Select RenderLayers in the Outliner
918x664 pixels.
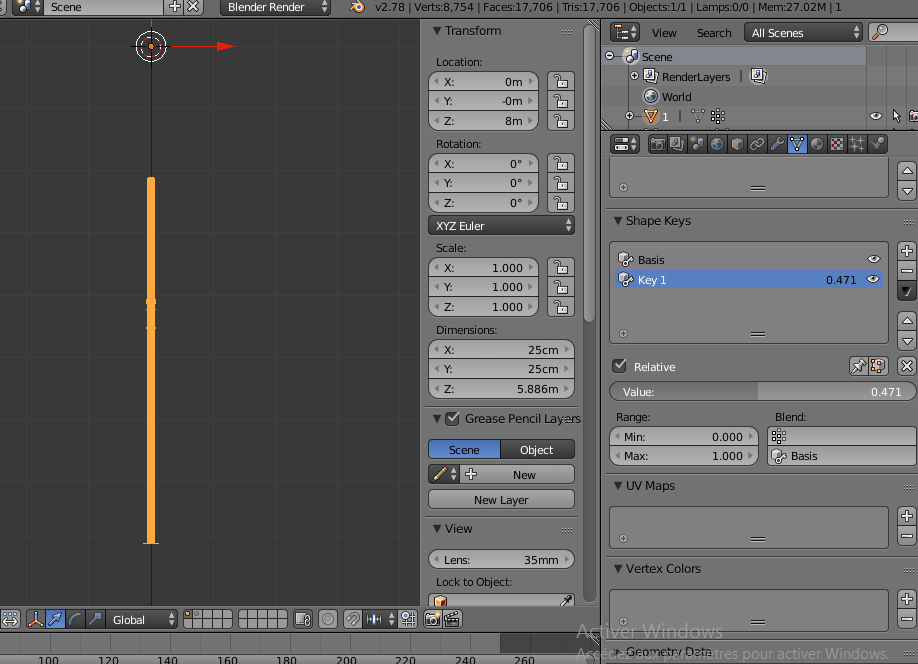coord(697,76)
